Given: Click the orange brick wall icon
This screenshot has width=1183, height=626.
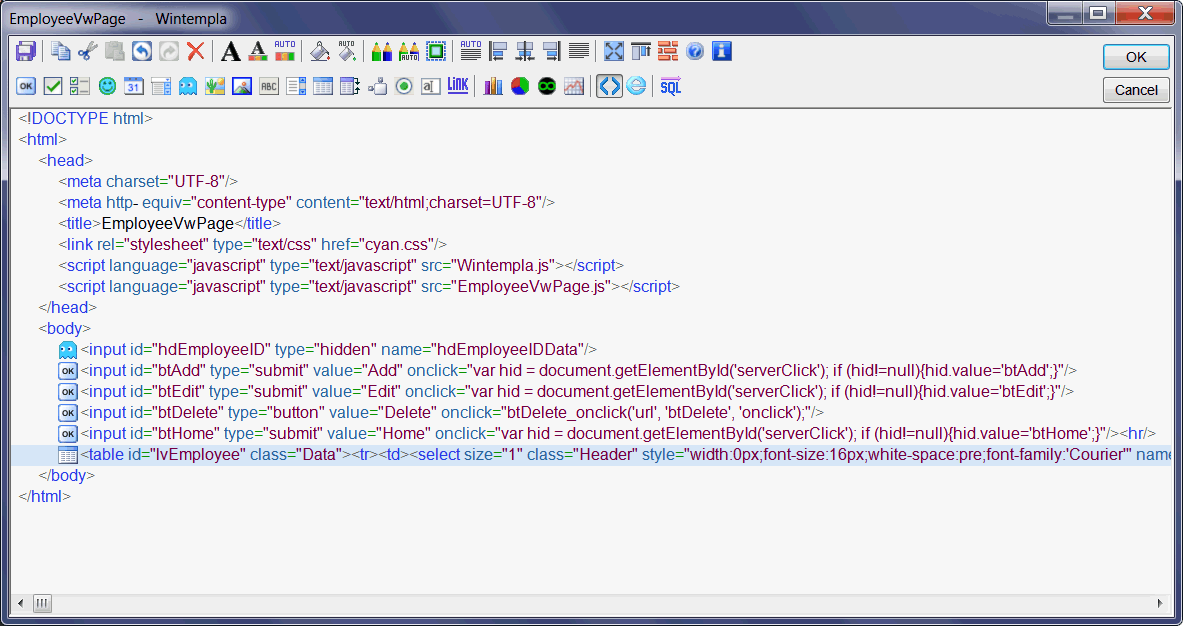Looking at the screenshot, I should click(668, 51).
